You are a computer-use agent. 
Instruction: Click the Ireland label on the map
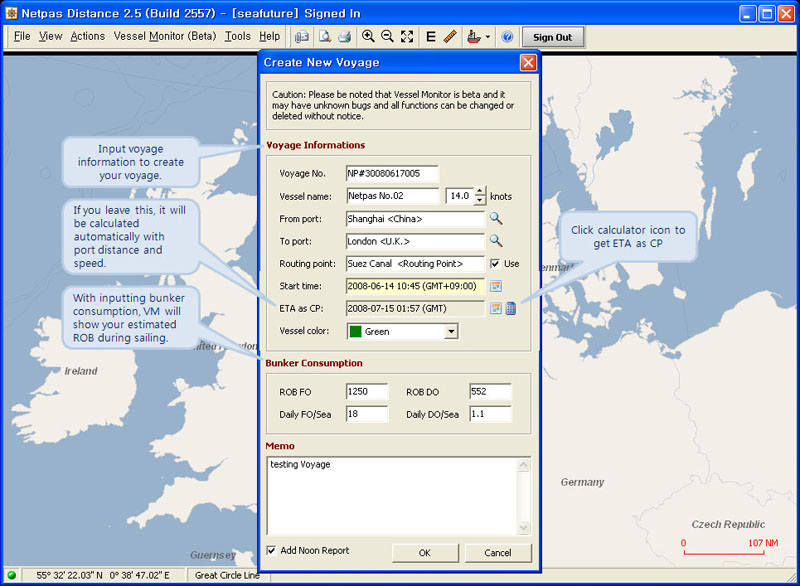coord(81,371)
